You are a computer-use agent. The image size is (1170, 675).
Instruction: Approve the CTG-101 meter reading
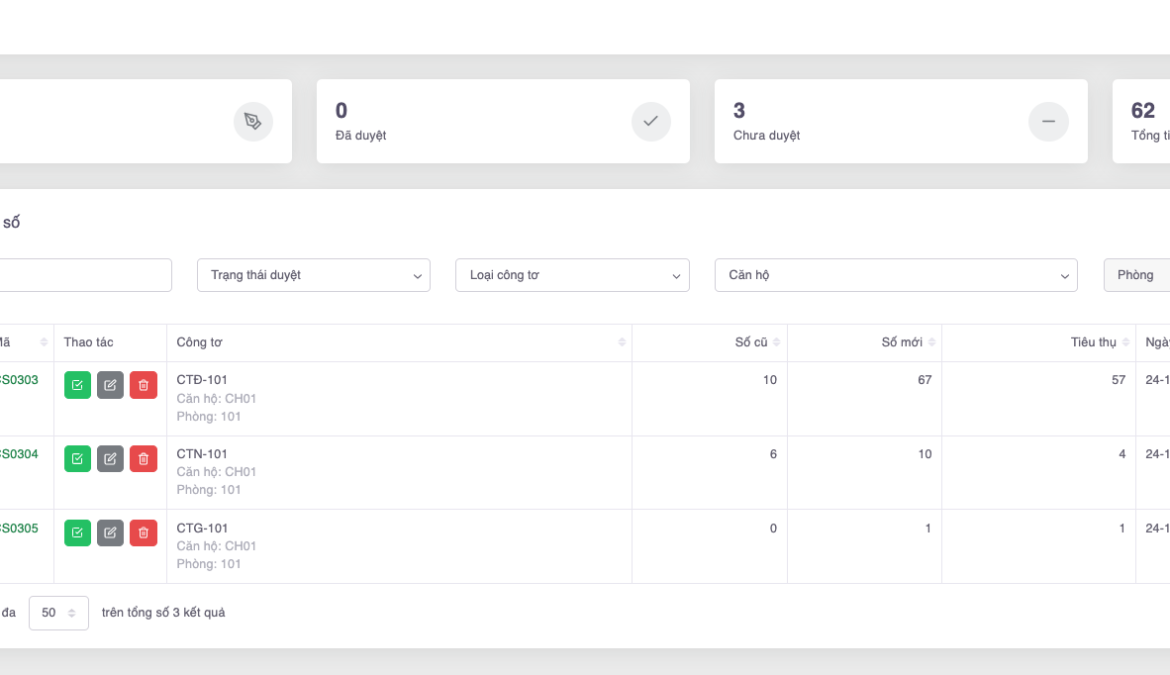tap(77, 533)
